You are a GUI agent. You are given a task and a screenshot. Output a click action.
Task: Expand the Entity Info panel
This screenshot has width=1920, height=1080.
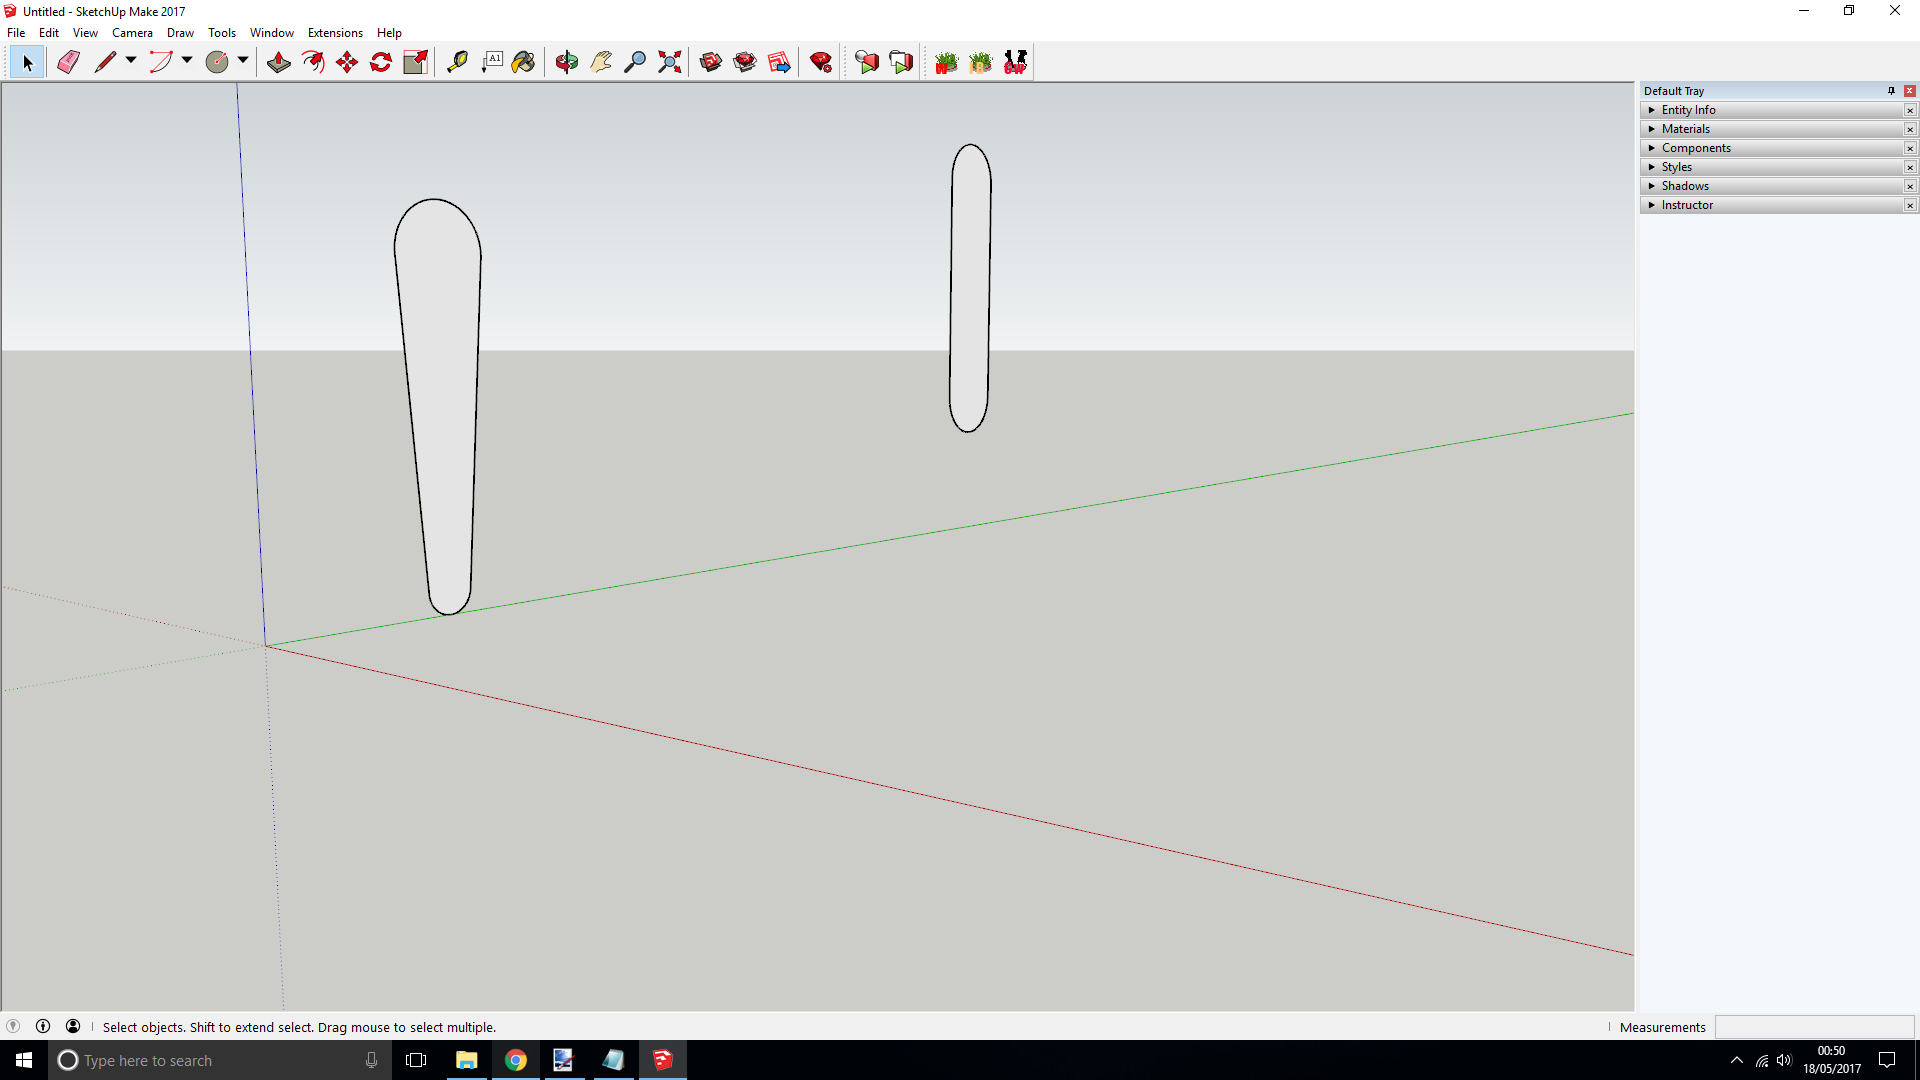[1688, 110]
